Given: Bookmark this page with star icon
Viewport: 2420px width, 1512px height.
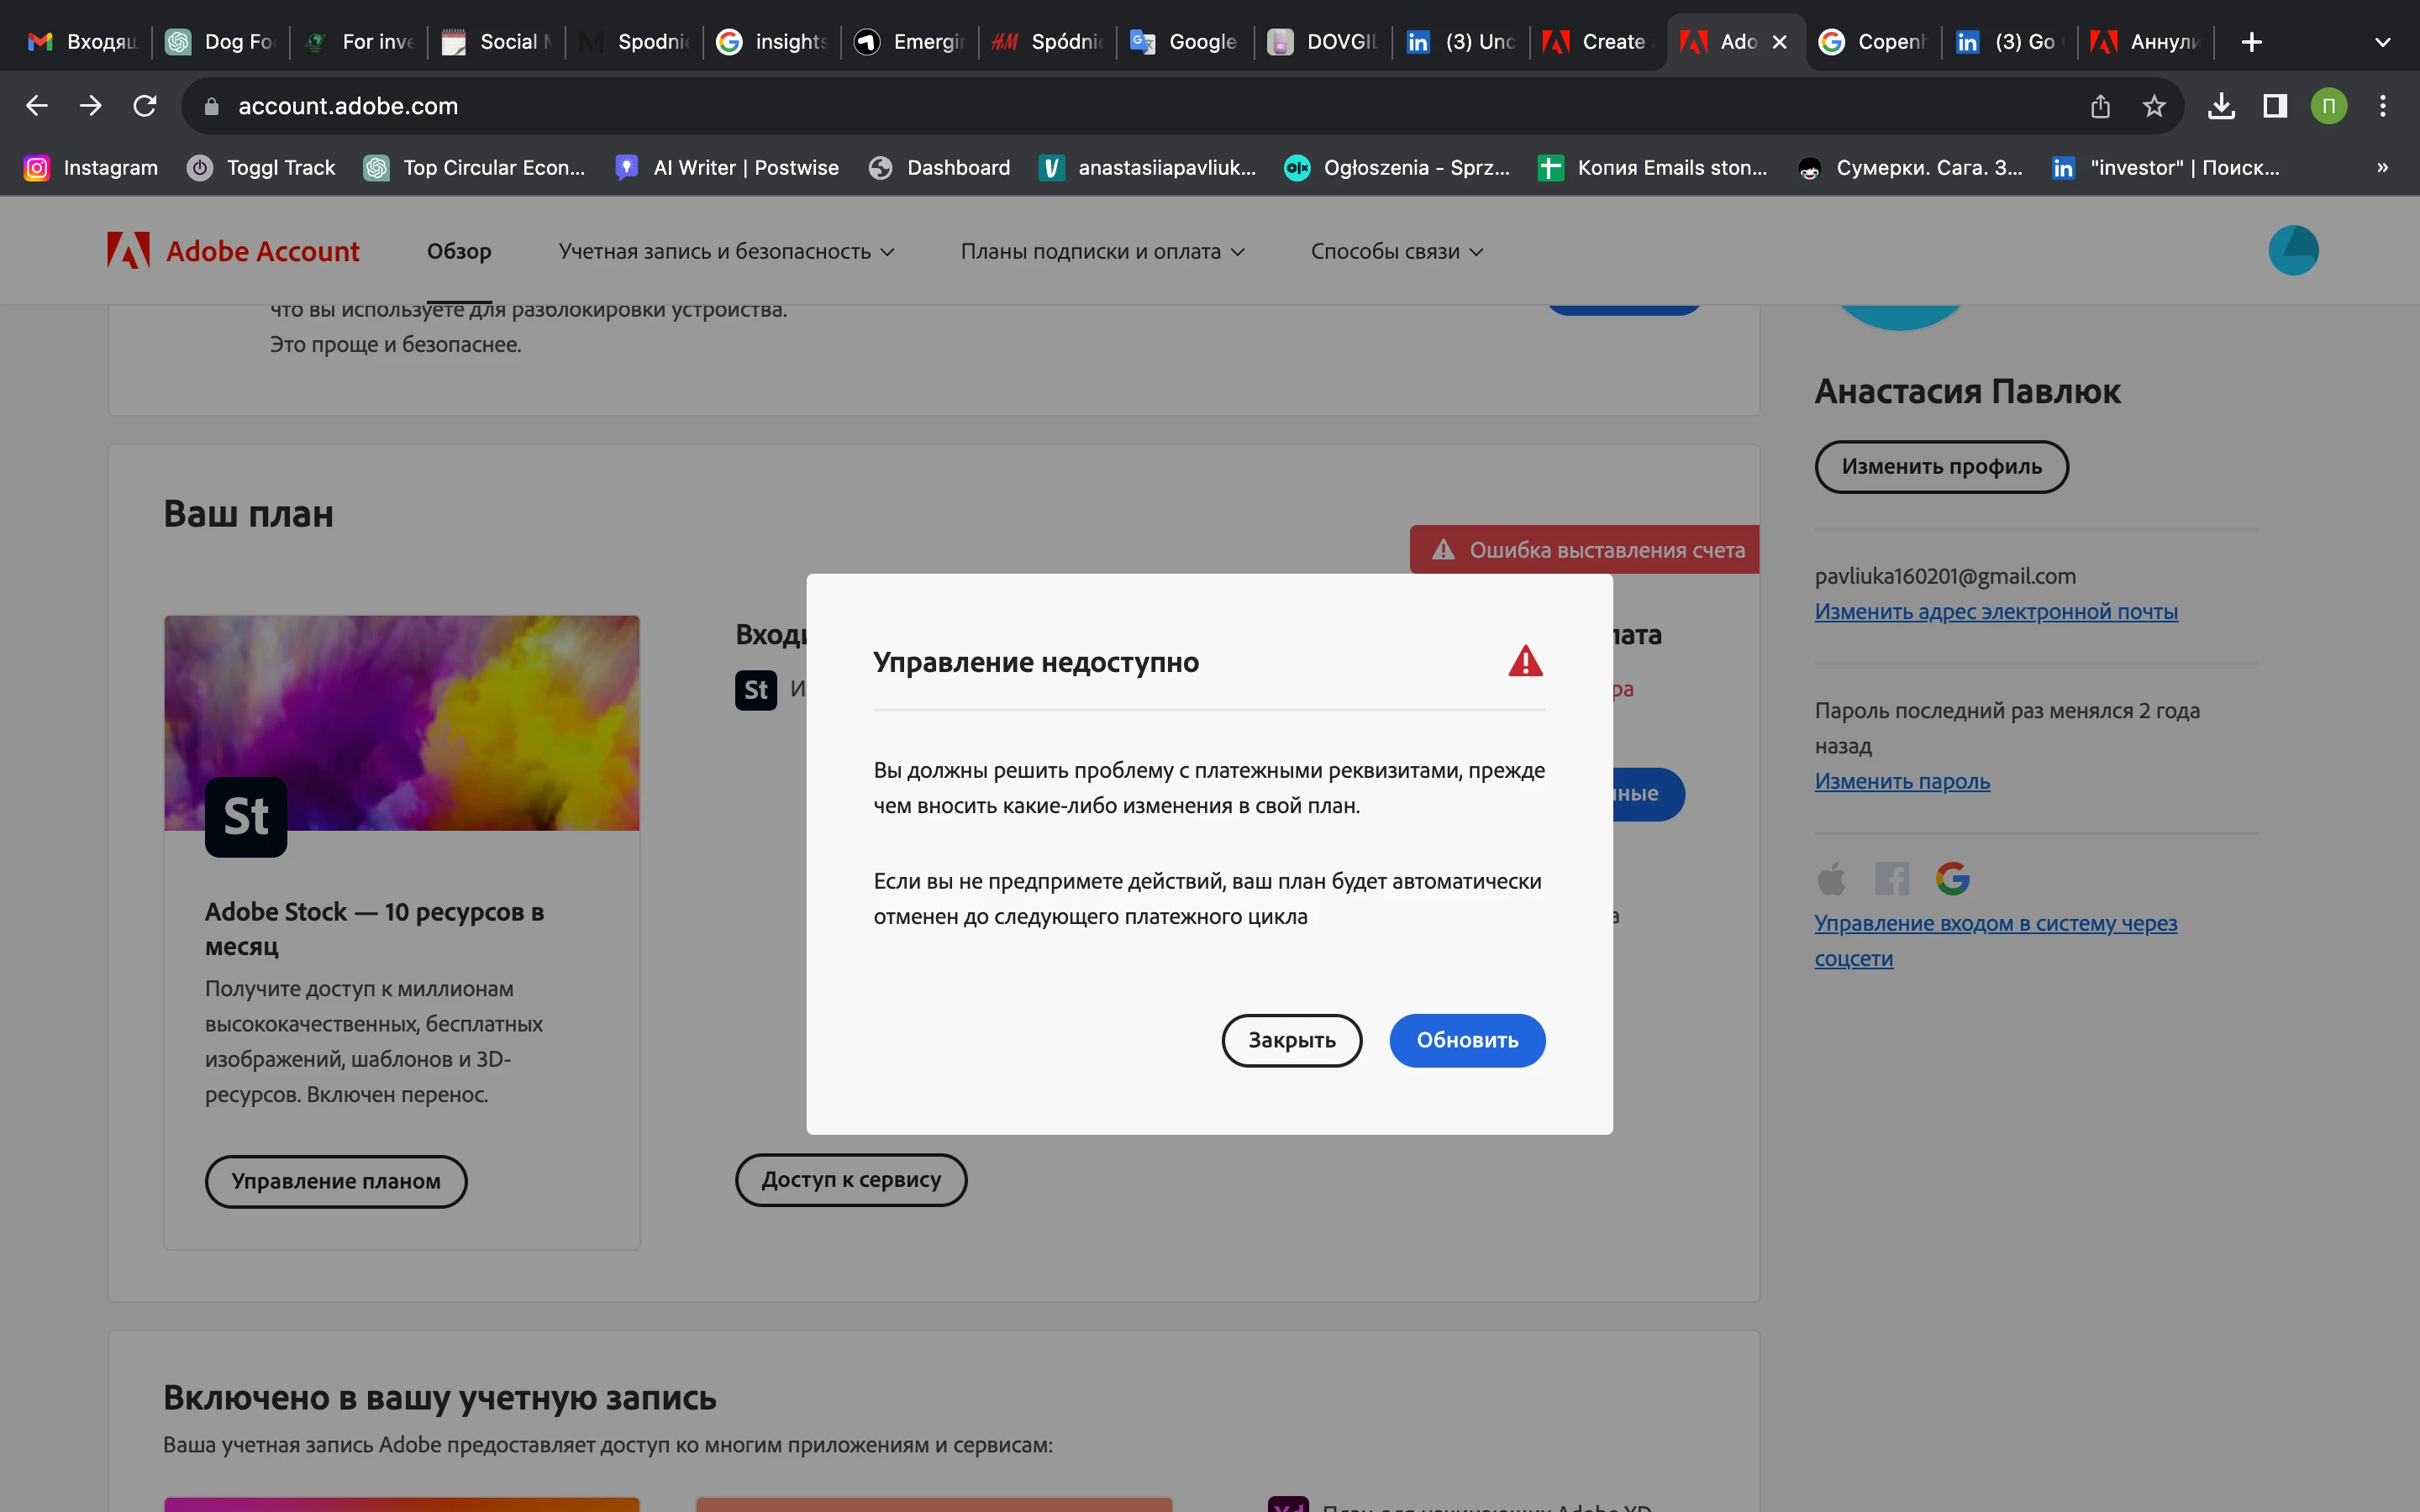Looking at the screenshot, I should click(2153, 106).
